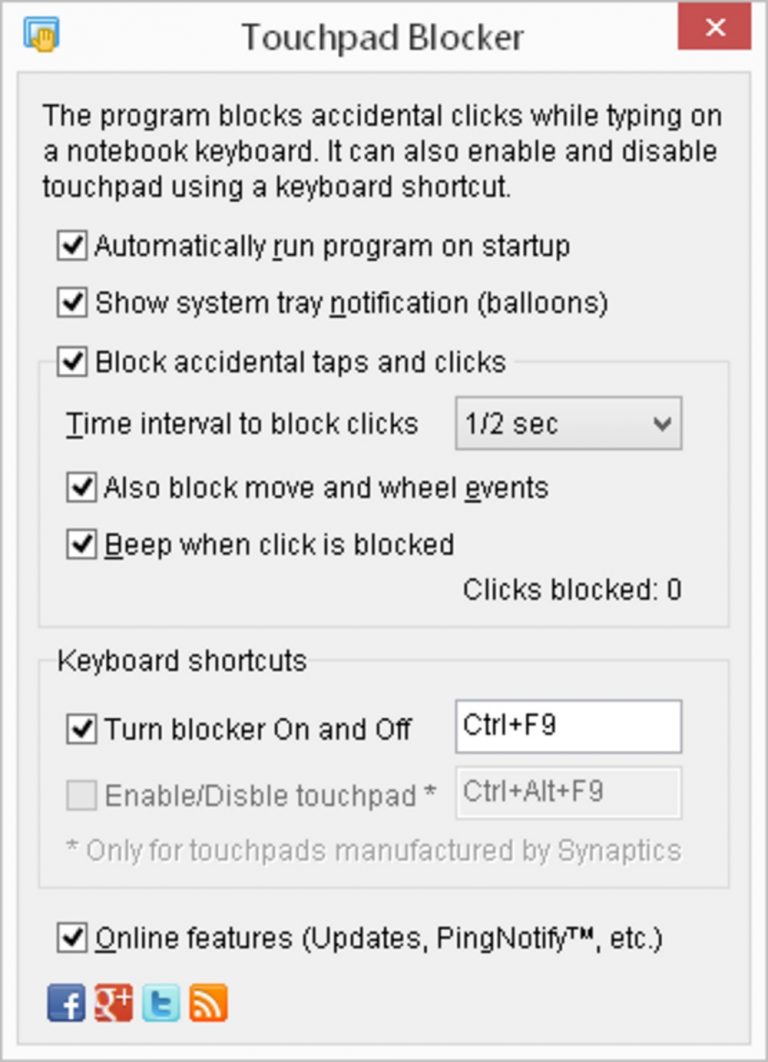Click the Clicks blocked counter text
This screenshot has height=1062, width=768.
(x=572, y=590)
